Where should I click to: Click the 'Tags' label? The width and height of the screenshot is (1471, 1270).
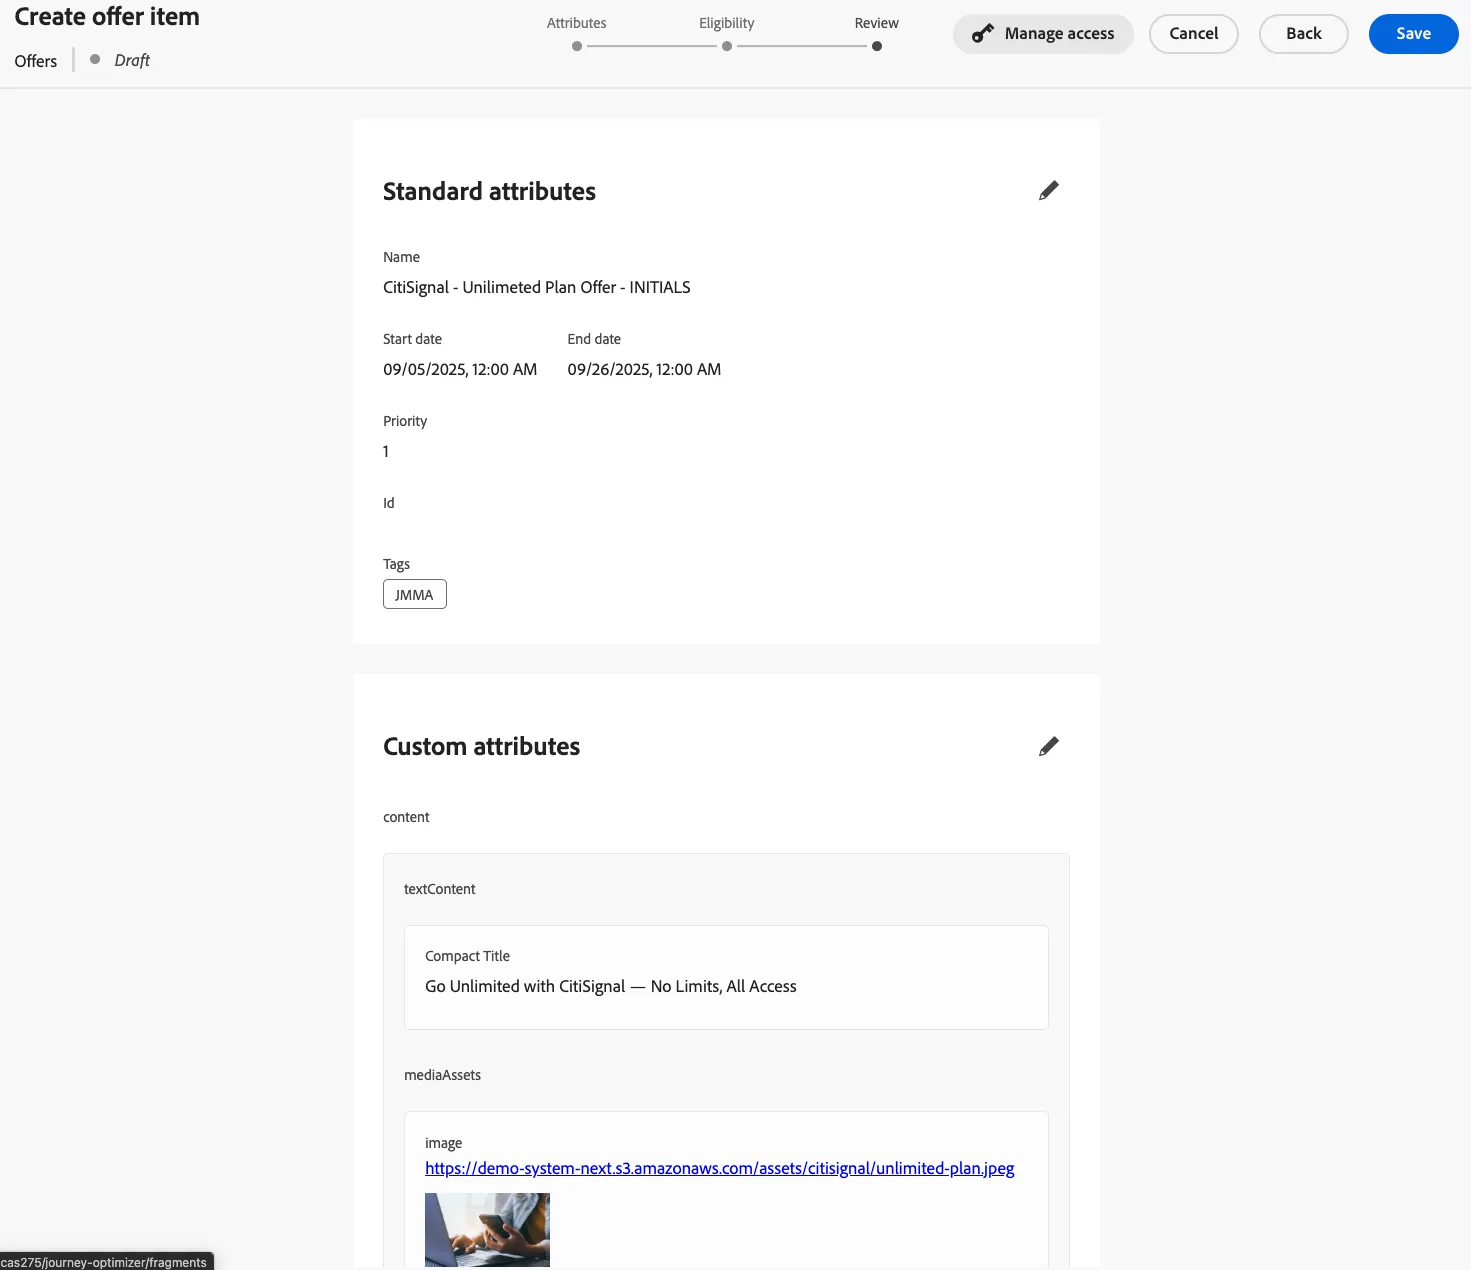tap(396, 564)
